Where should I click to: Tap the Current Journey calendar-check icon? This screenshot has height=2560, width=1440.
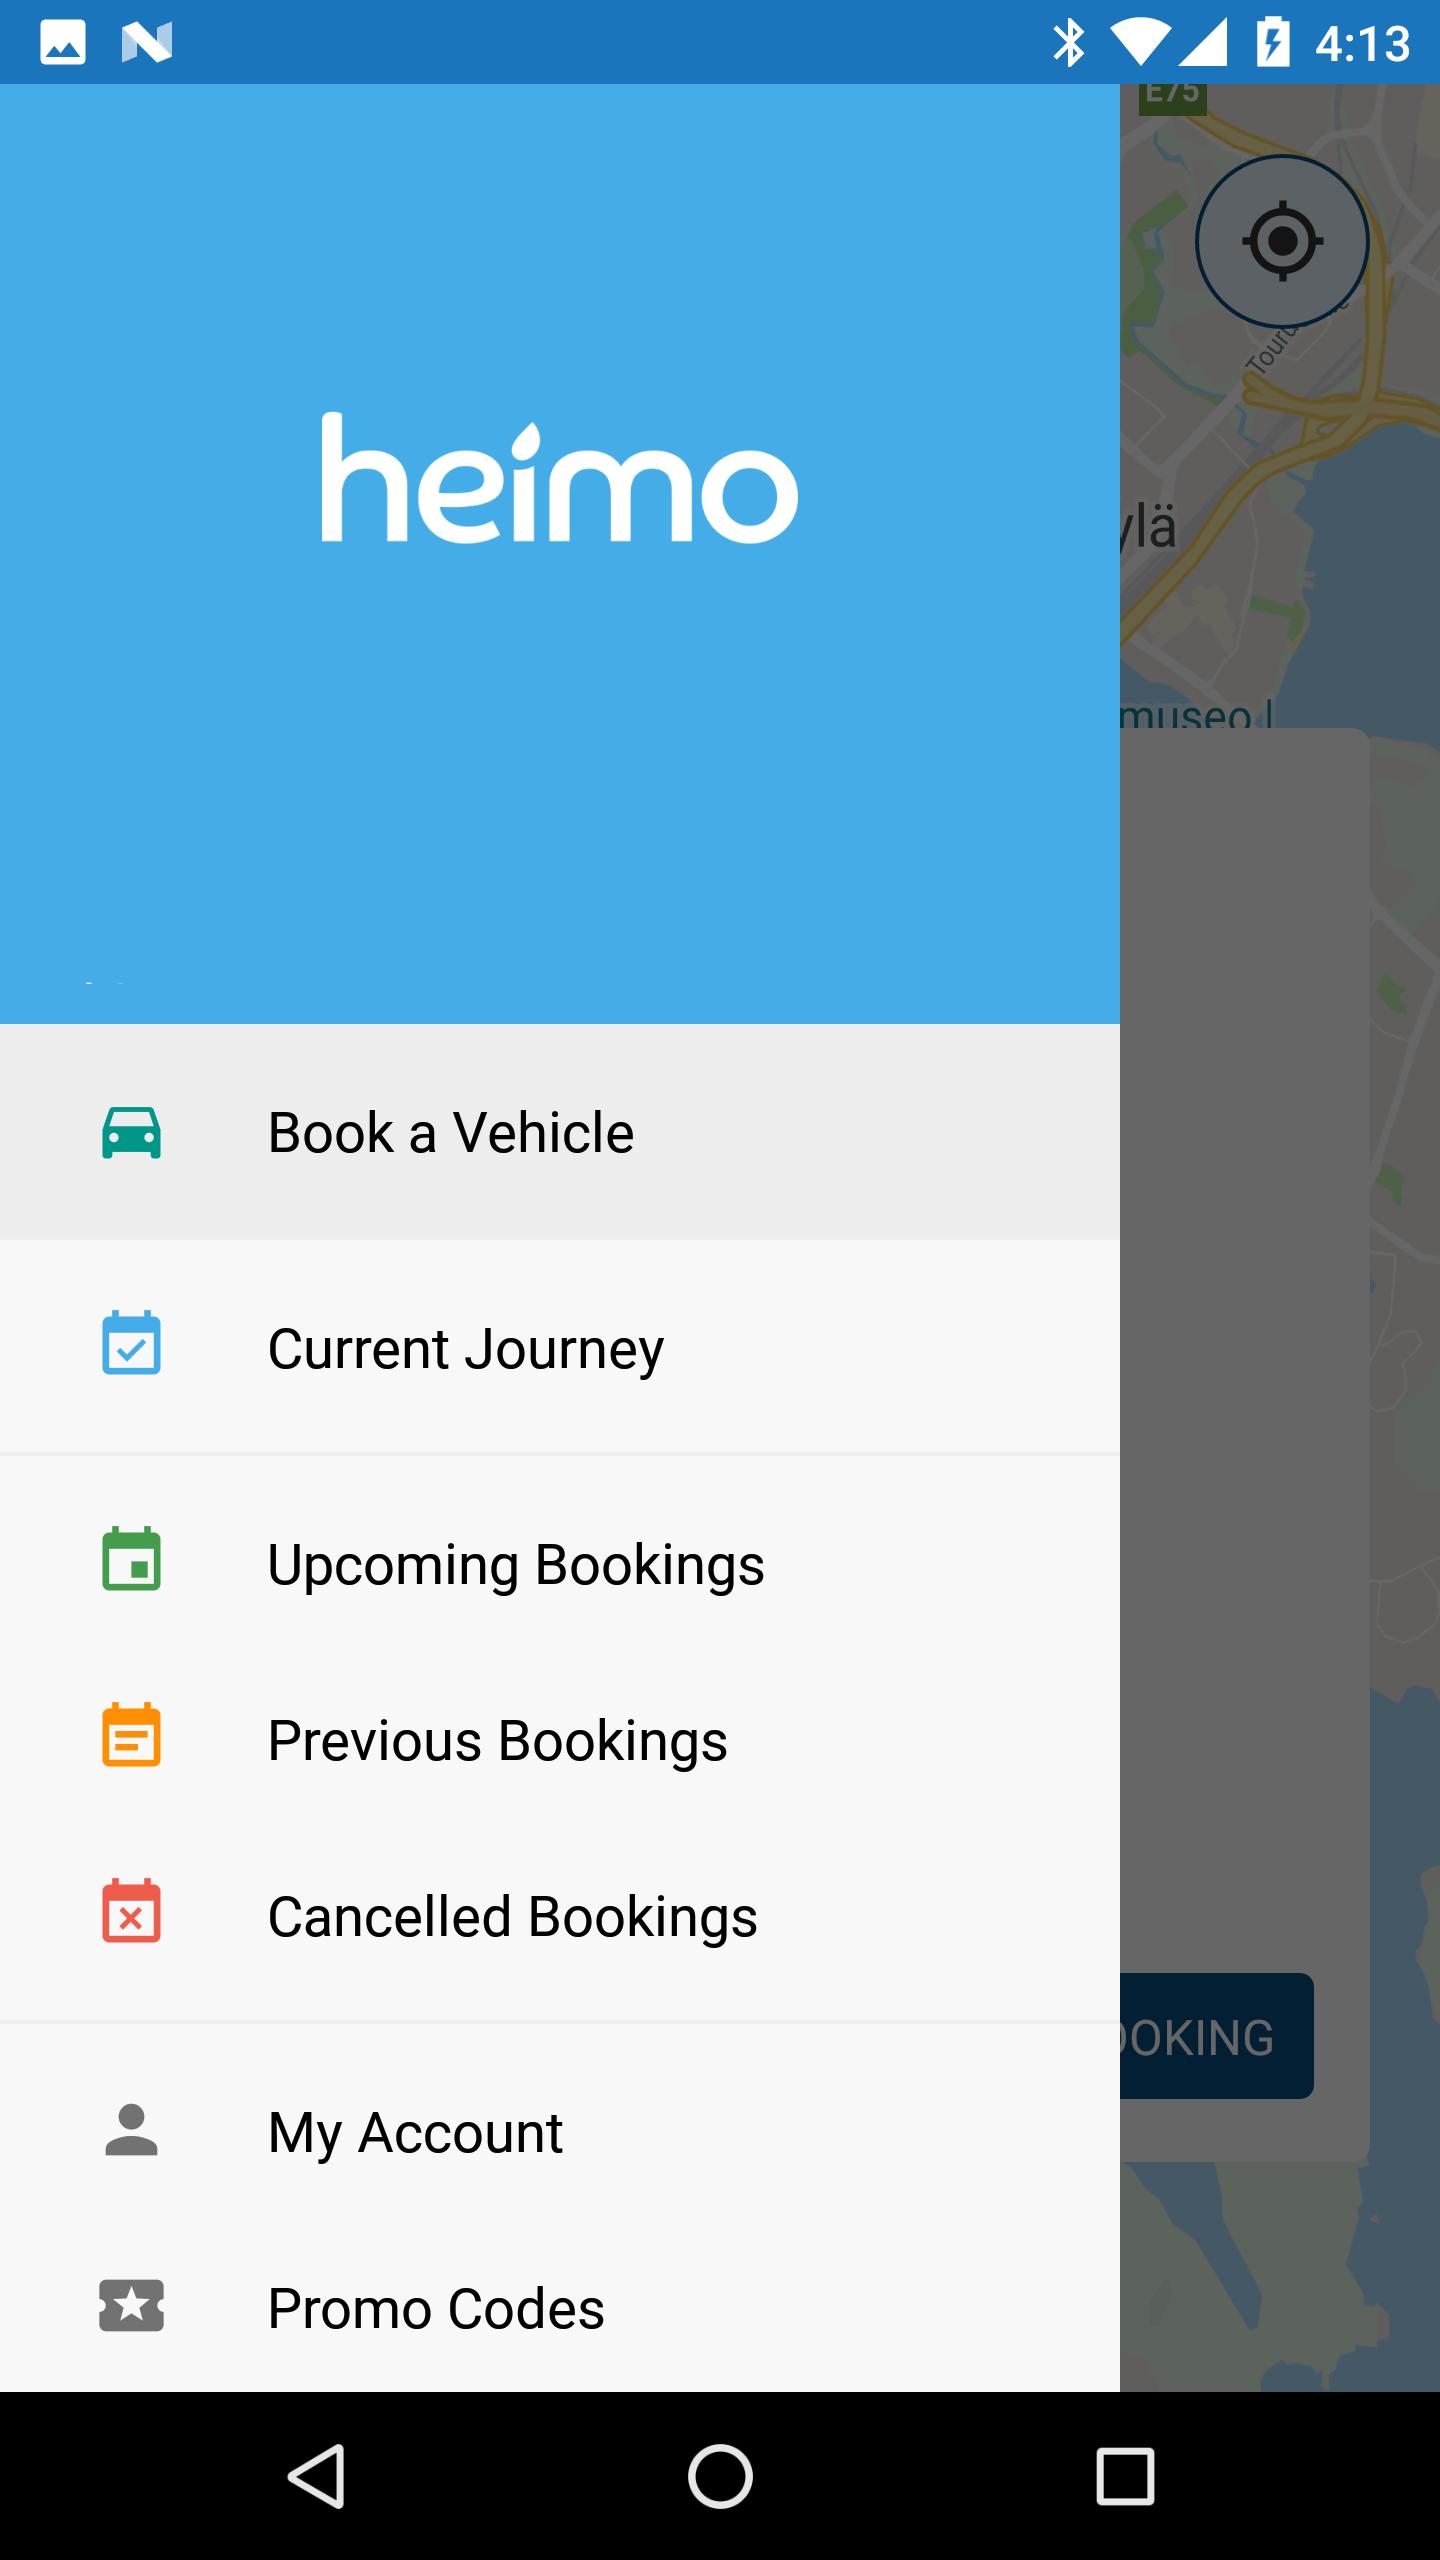(131, 1343)
